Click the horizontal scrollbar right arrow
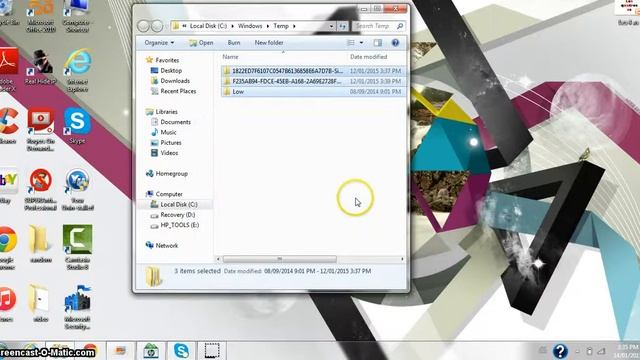Viewport: 640px width, 360px height. pyautogui.click(x=402, y=259)
